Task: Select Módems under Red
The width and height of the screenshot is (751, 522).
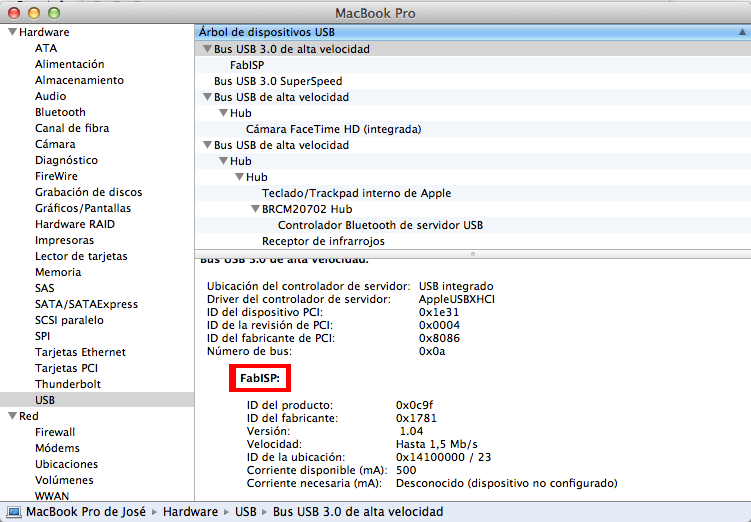Action: click(x=57, y=448)
